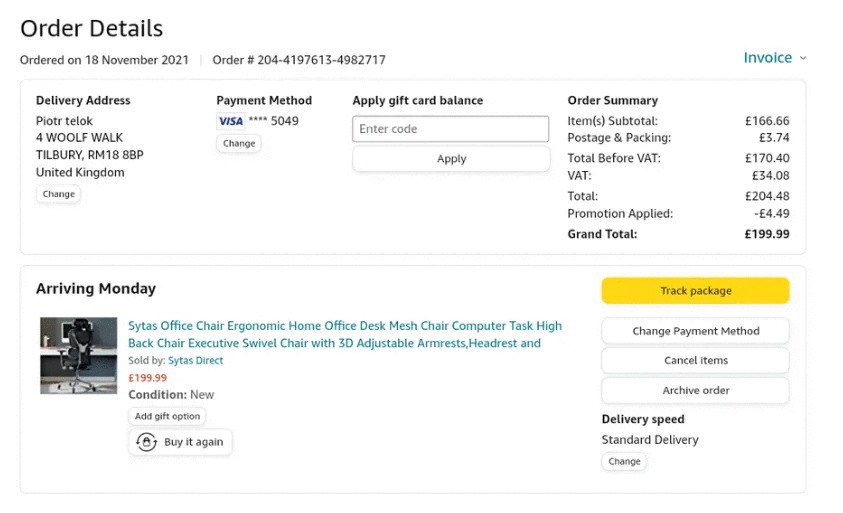Click the Grand Total amount £199.99
The width and height of the screenshot is (843, 513).
coord(767,234)
